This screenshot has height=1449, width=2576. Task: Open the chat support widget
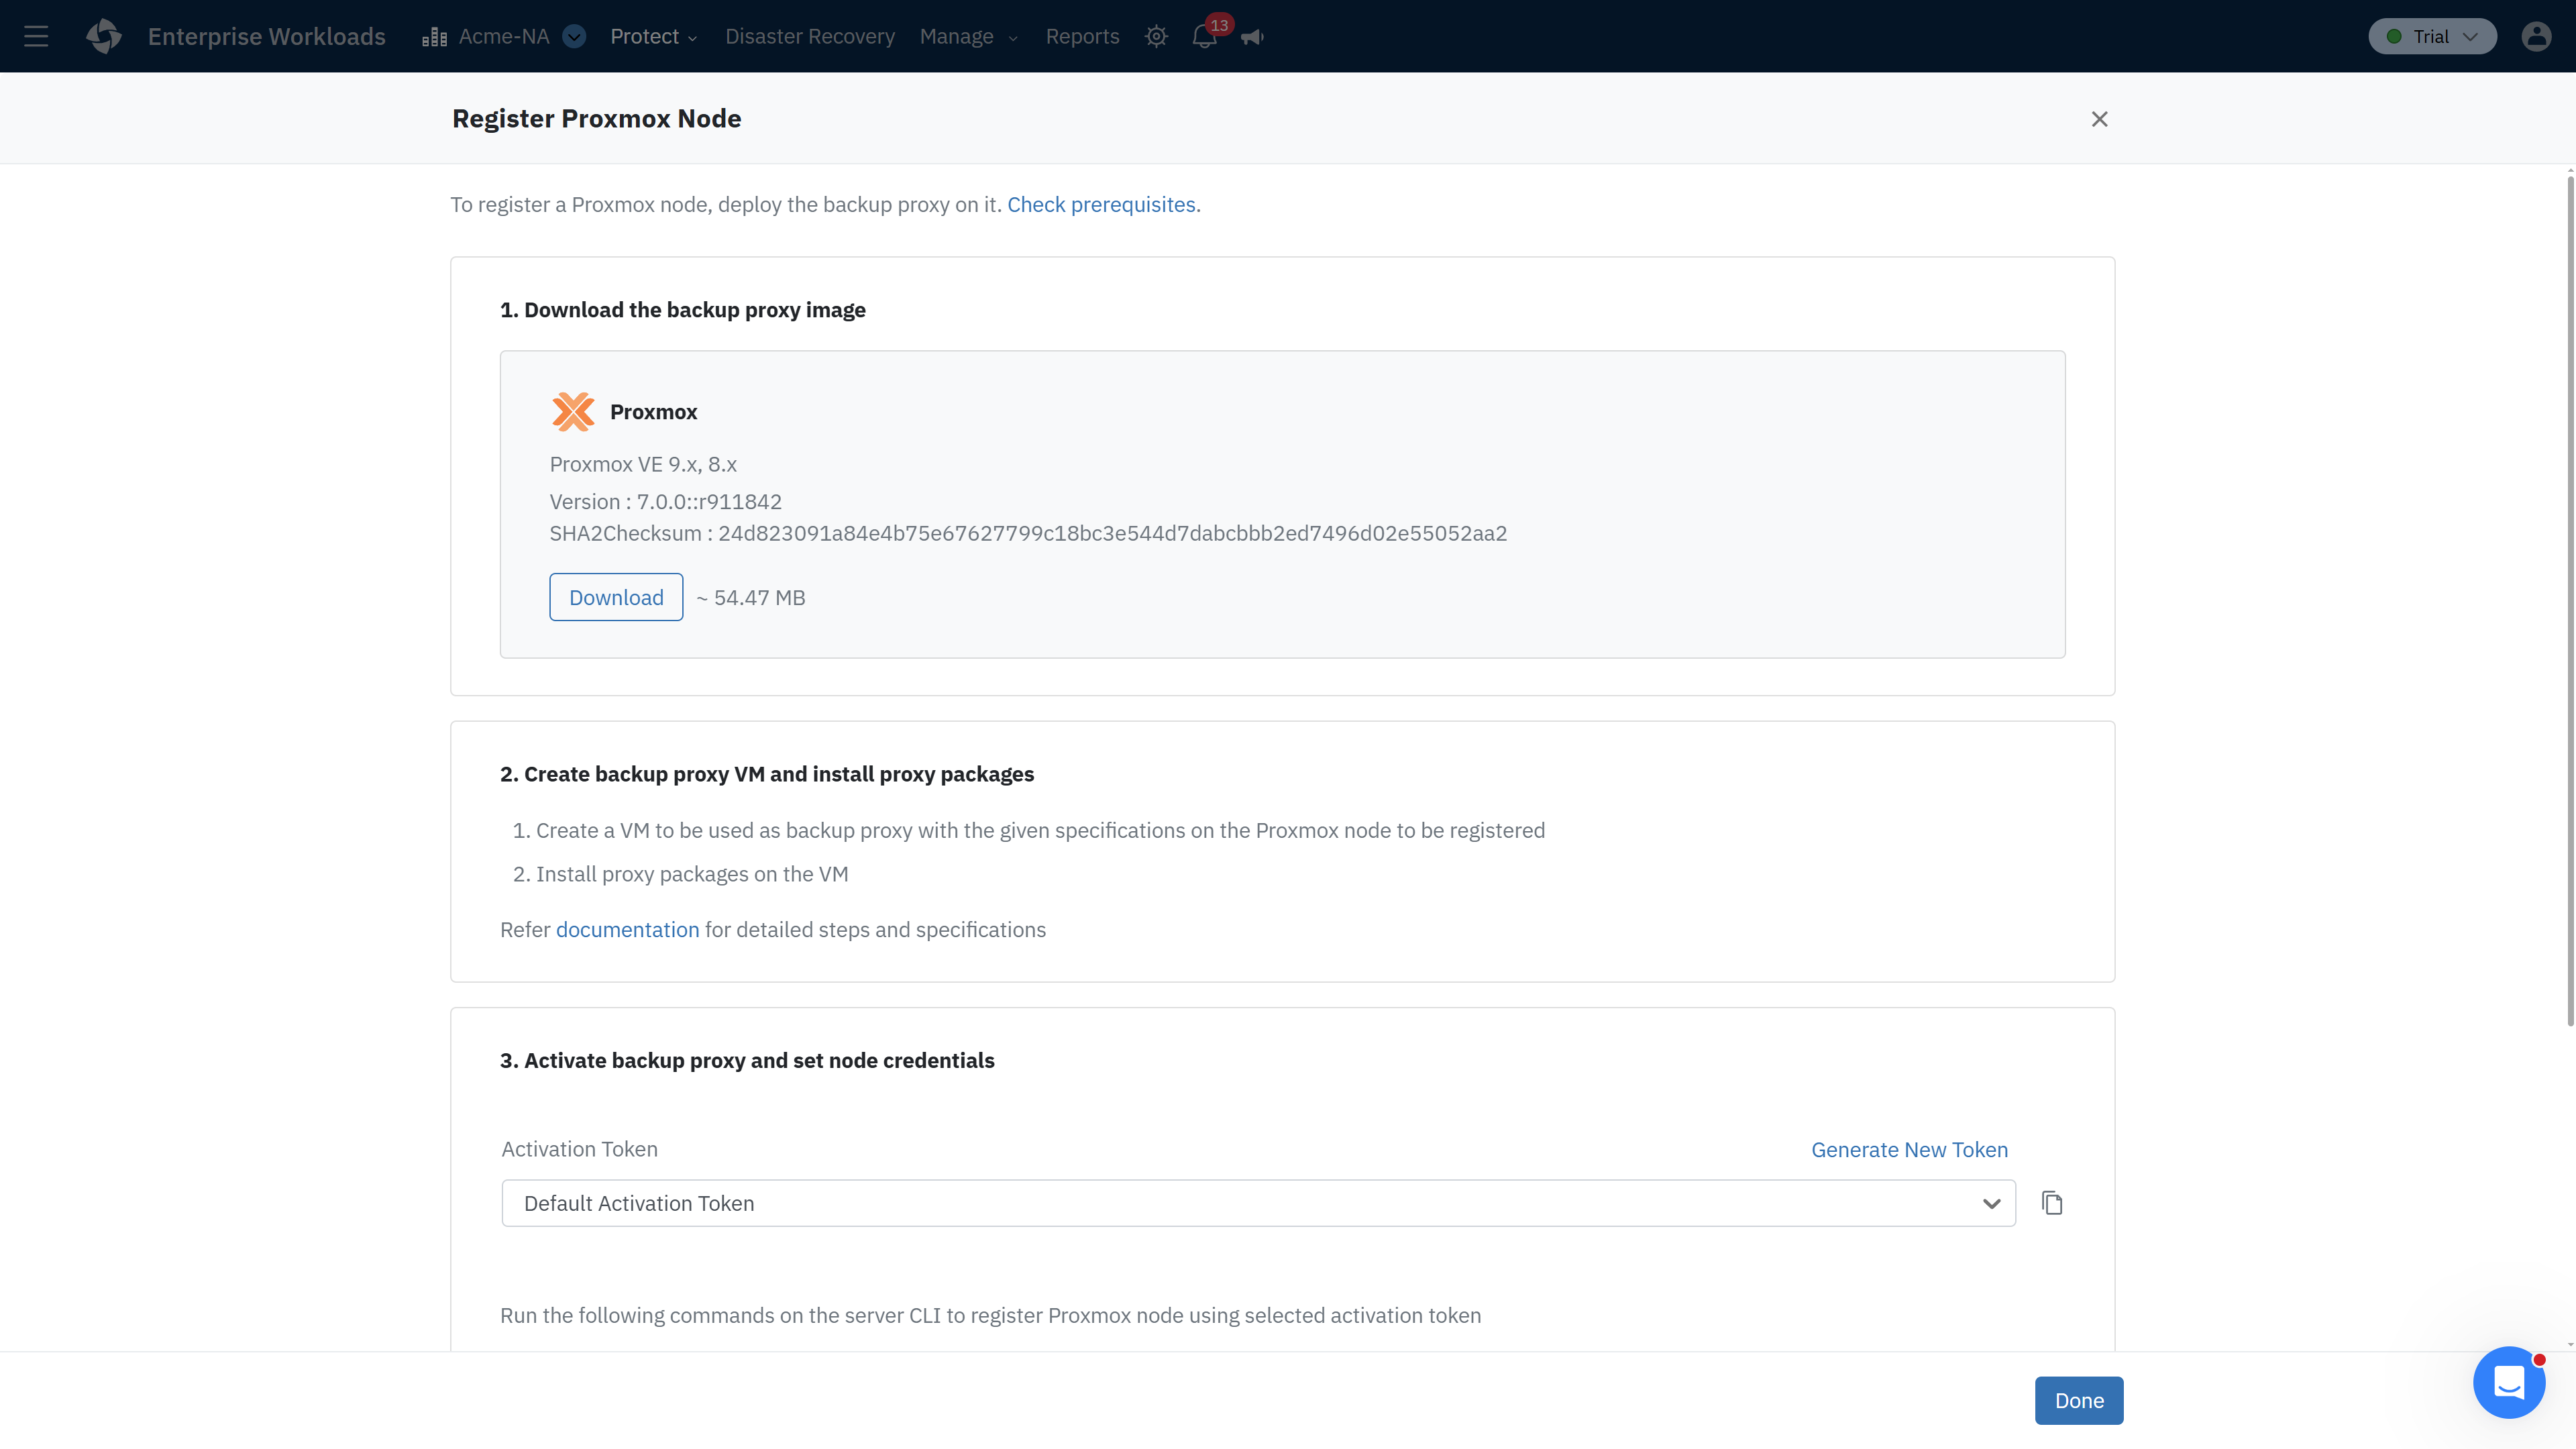click(x=2509, y=1382)
